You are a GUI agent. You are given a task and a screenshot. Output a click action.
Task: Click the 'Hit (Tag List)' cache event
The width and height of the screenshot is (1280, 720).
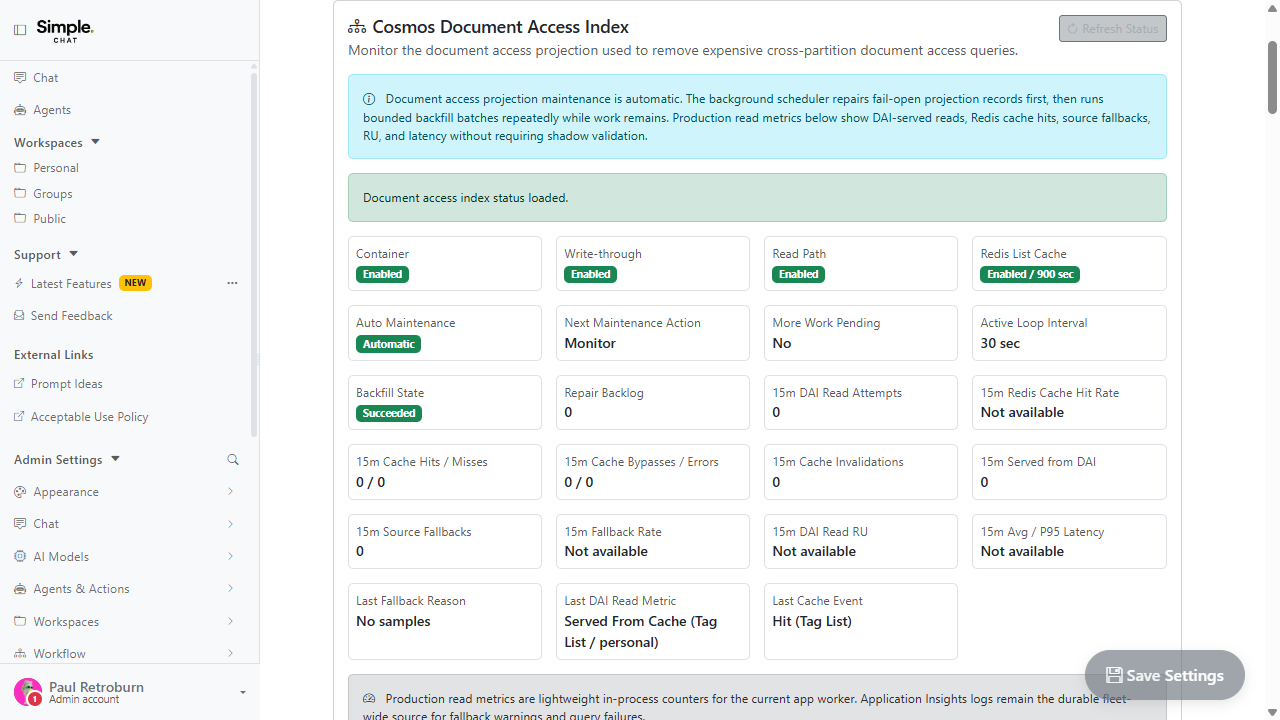click(812, 621)
